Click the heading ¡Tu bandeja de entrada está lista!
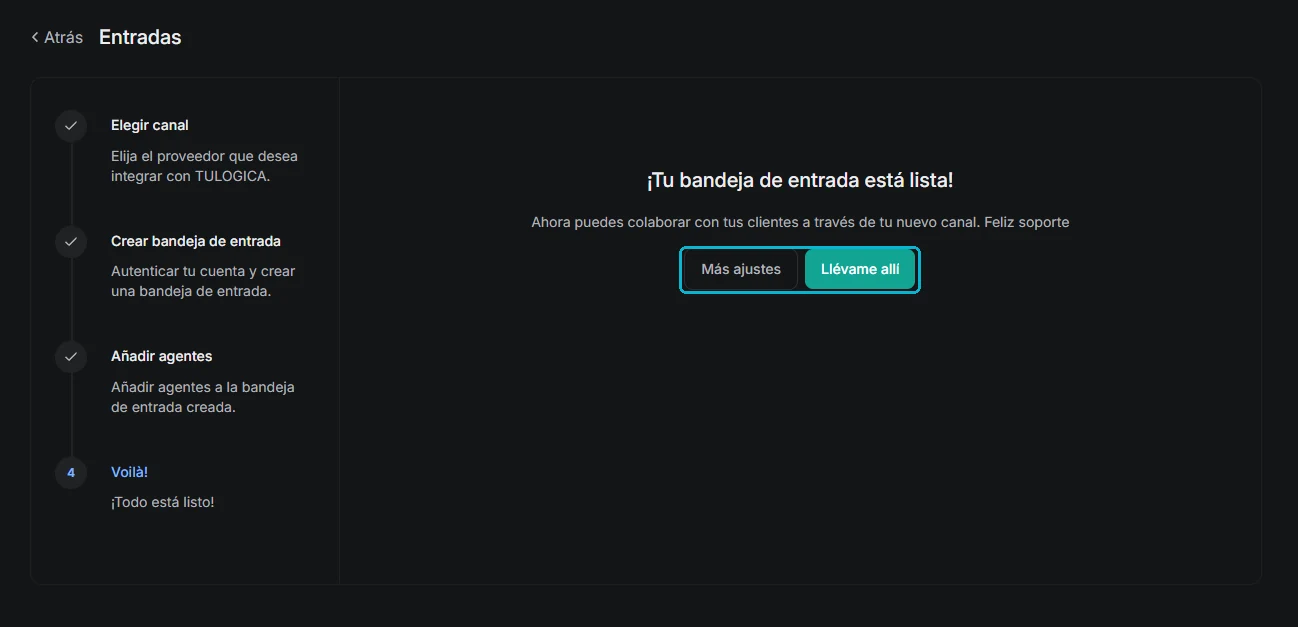Screen dimensions: 1298x627 pos(800,180)
